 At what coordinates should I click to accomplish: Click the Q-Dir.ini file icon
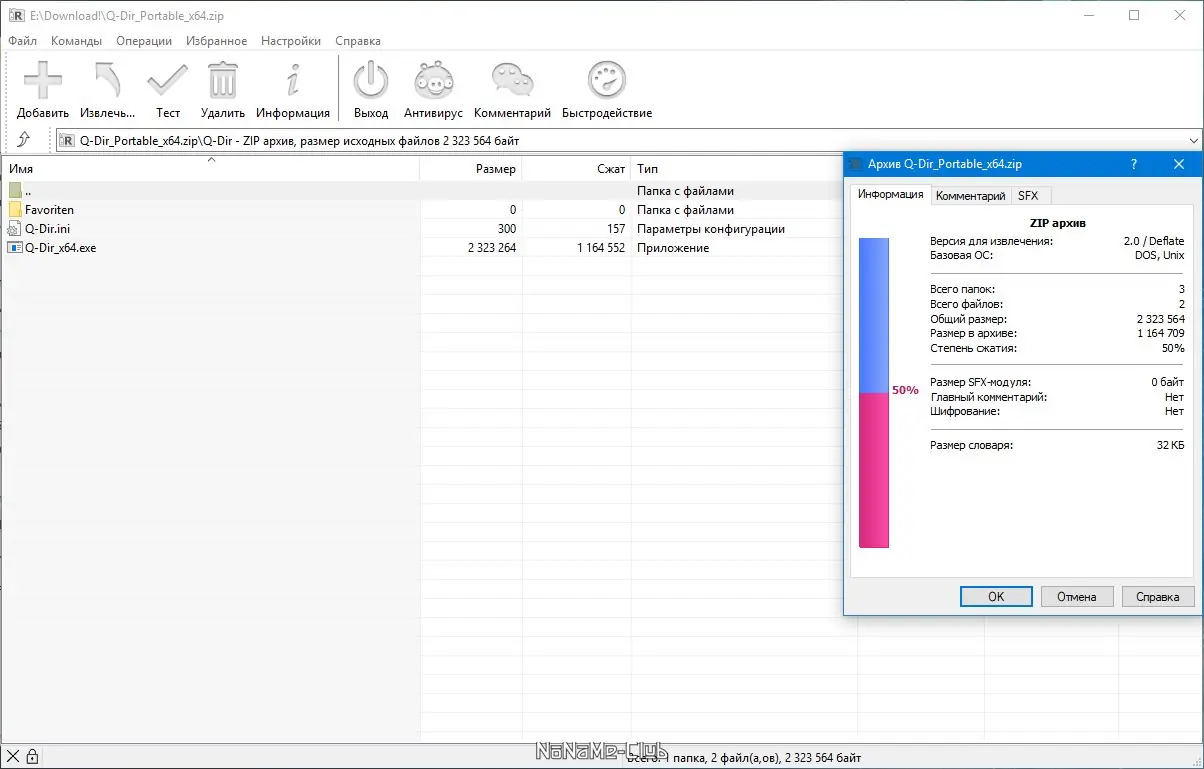(x=15, y=229)
